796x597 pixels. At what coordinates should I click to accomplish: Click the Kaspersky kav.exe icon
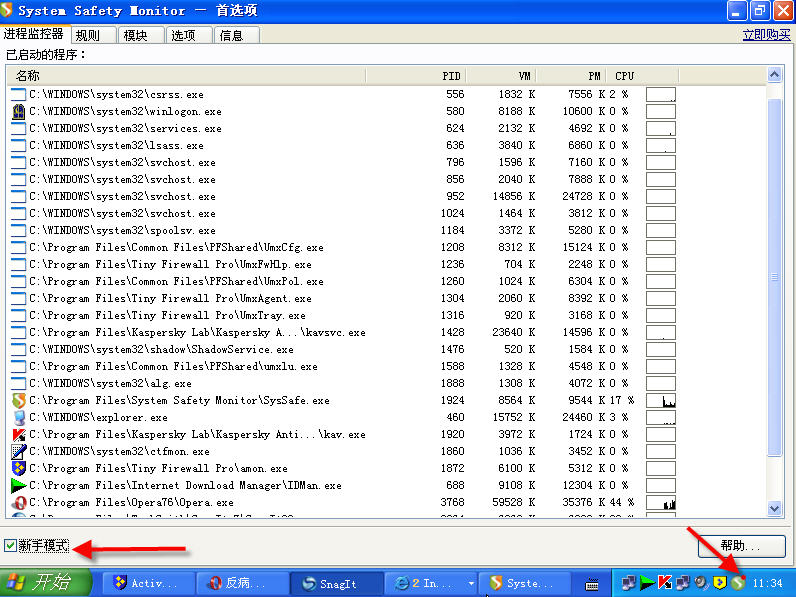19,435
